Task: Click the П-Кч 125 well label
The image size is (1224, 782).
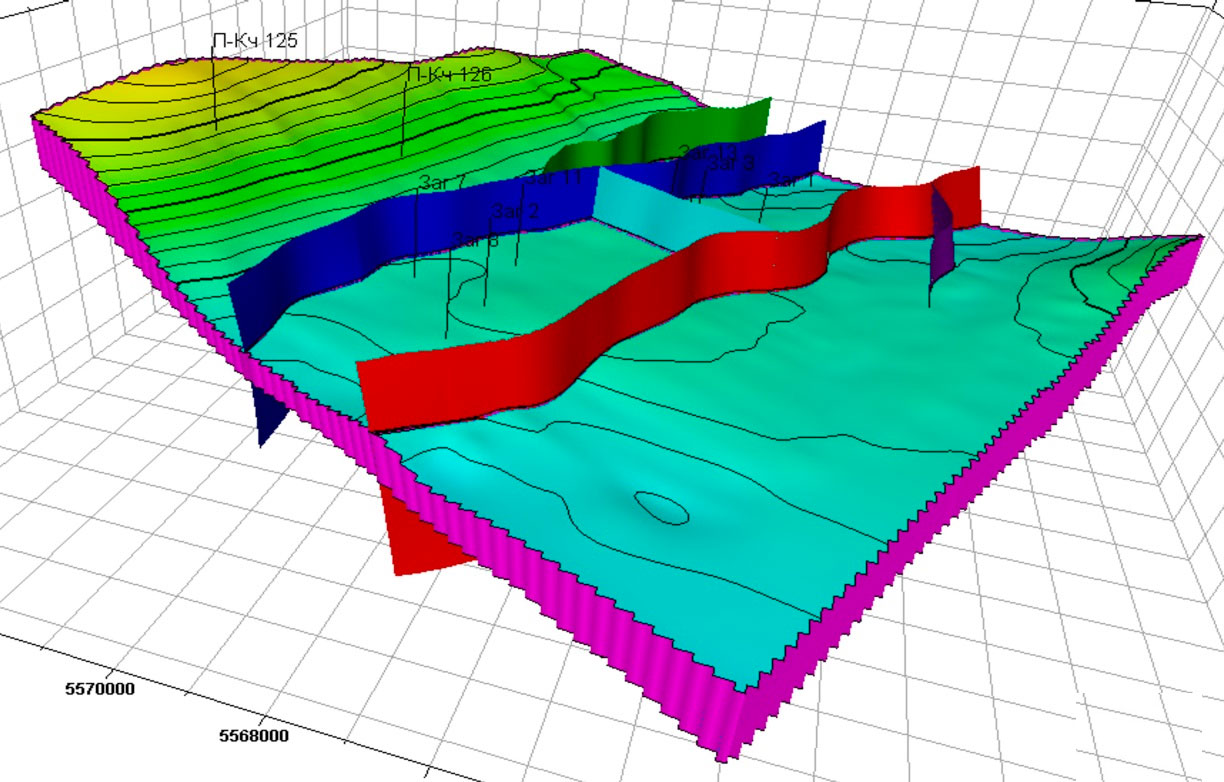Action: pos(255,41)
